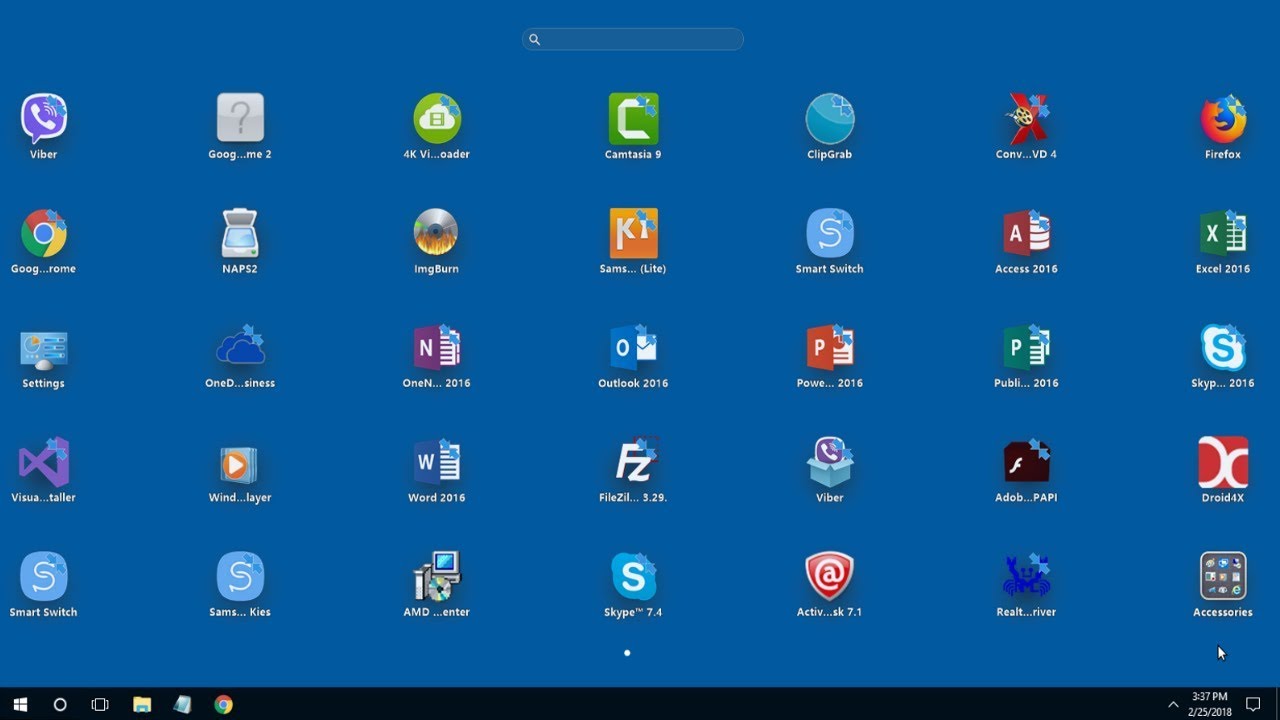Launch Excel 2016
The height and width of the screenshot is (720, 1280).
click(1223, 233)
